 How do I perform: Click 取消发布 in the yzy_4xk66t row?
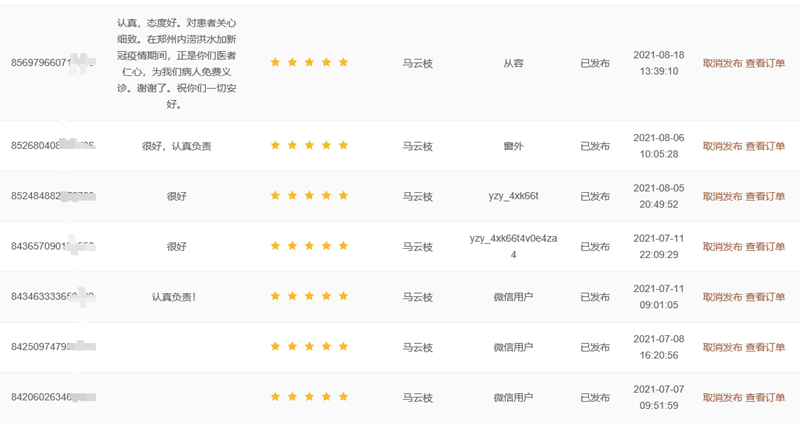click(722, 196)
